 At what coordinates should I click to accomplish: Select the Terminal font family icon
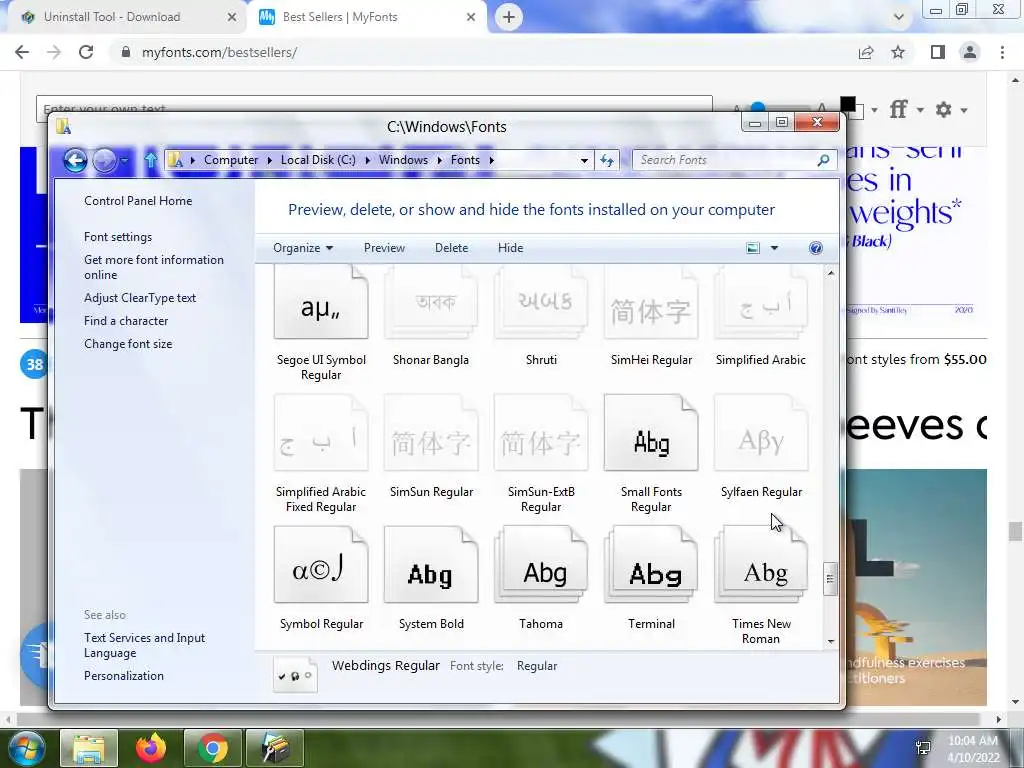[651, 565]
